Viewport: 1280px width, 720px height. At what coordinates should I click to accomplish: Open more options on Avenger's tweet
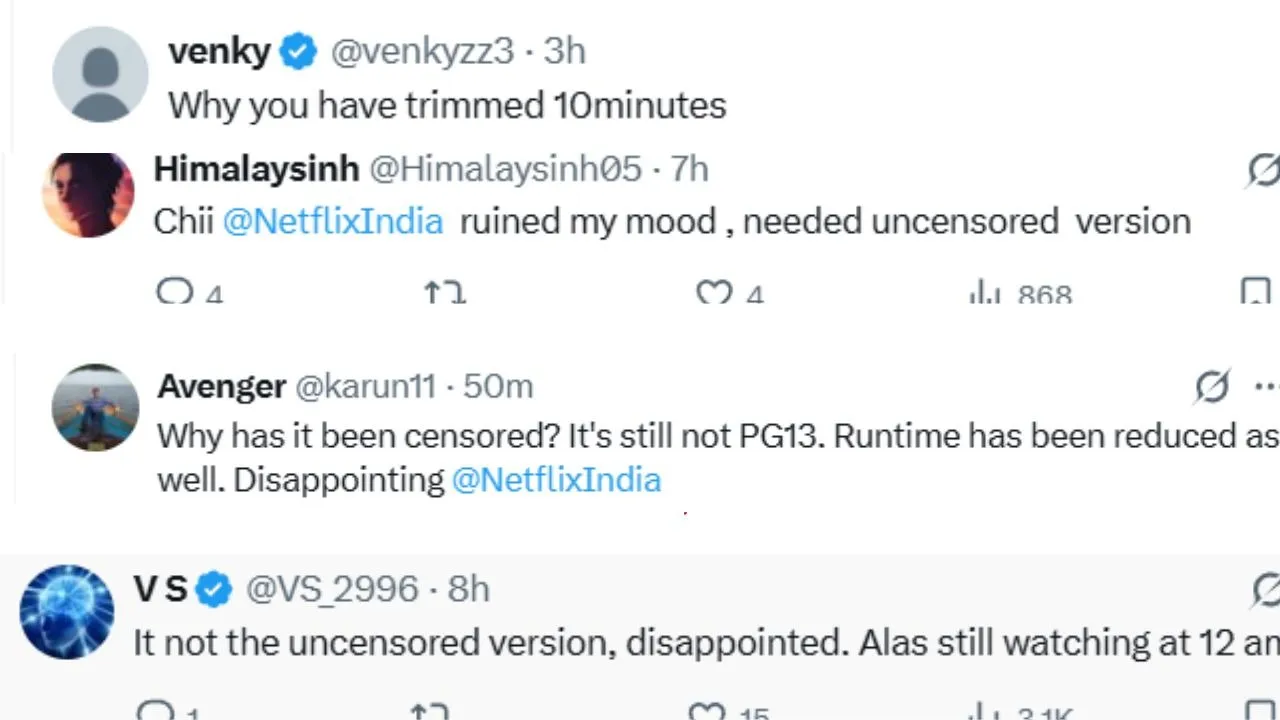(1266, 386)
